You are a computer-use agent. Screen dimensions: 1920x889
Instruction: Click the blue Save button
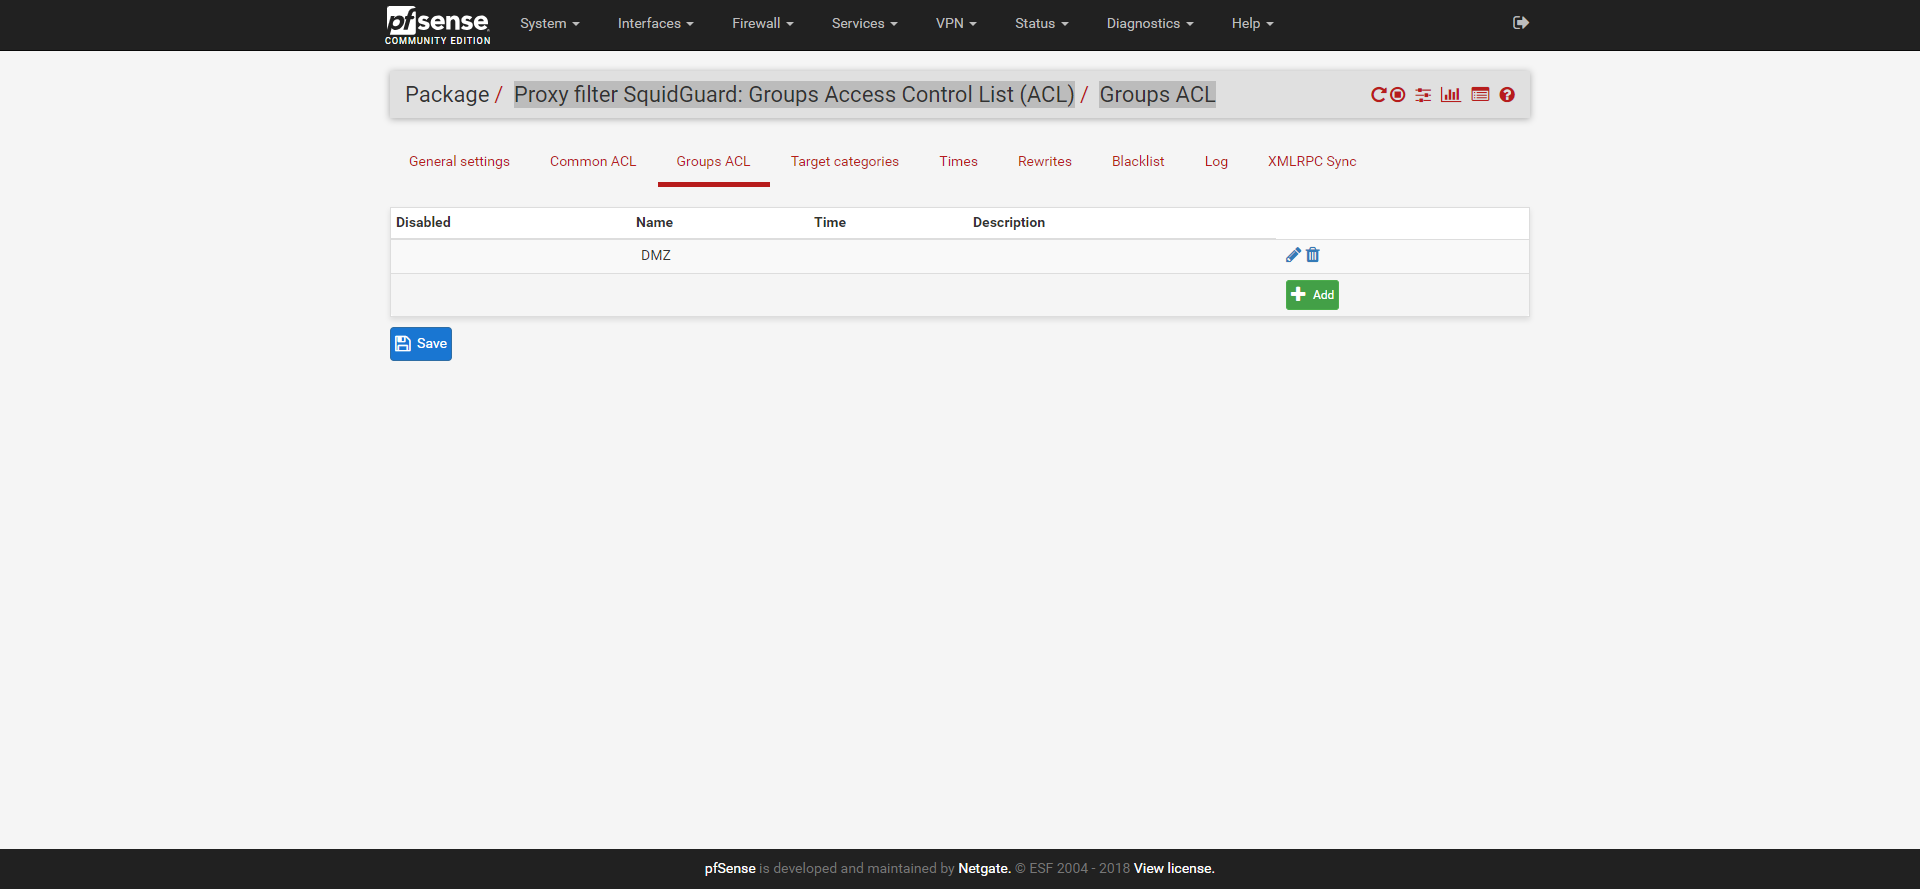(421, 344)
